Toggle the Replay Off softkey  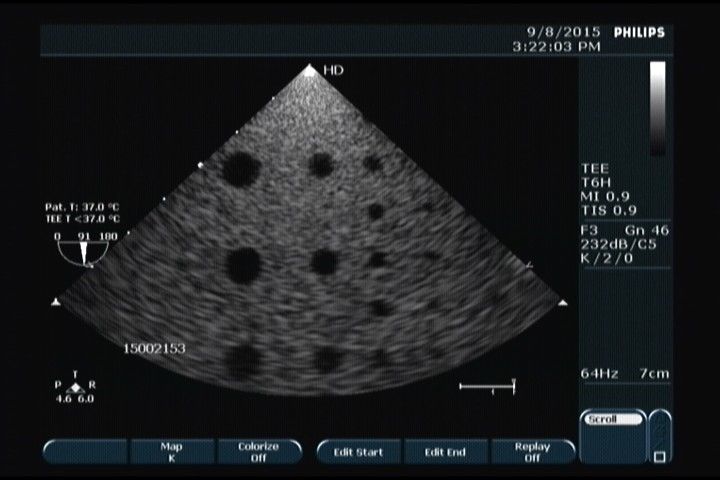click(532, 452)
